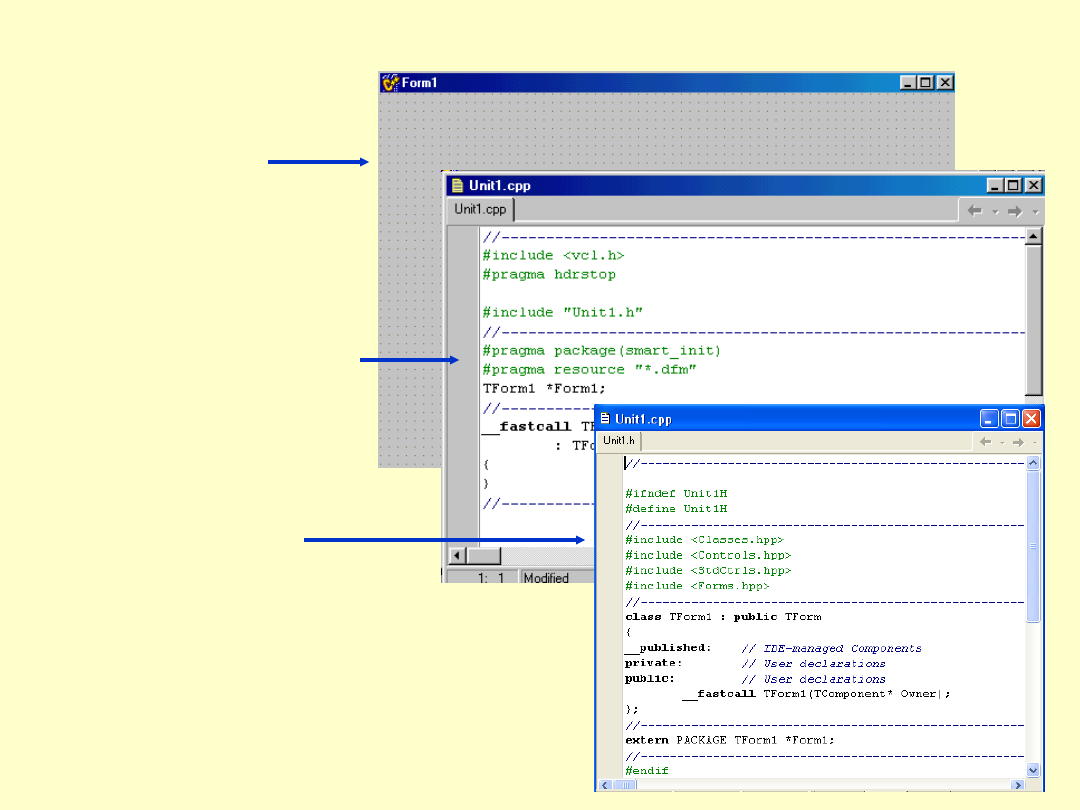Viewport: 1080px width, 810px height.
Task: Click the '#include <Classes.hpp>' line
Action: click(704, 540)
